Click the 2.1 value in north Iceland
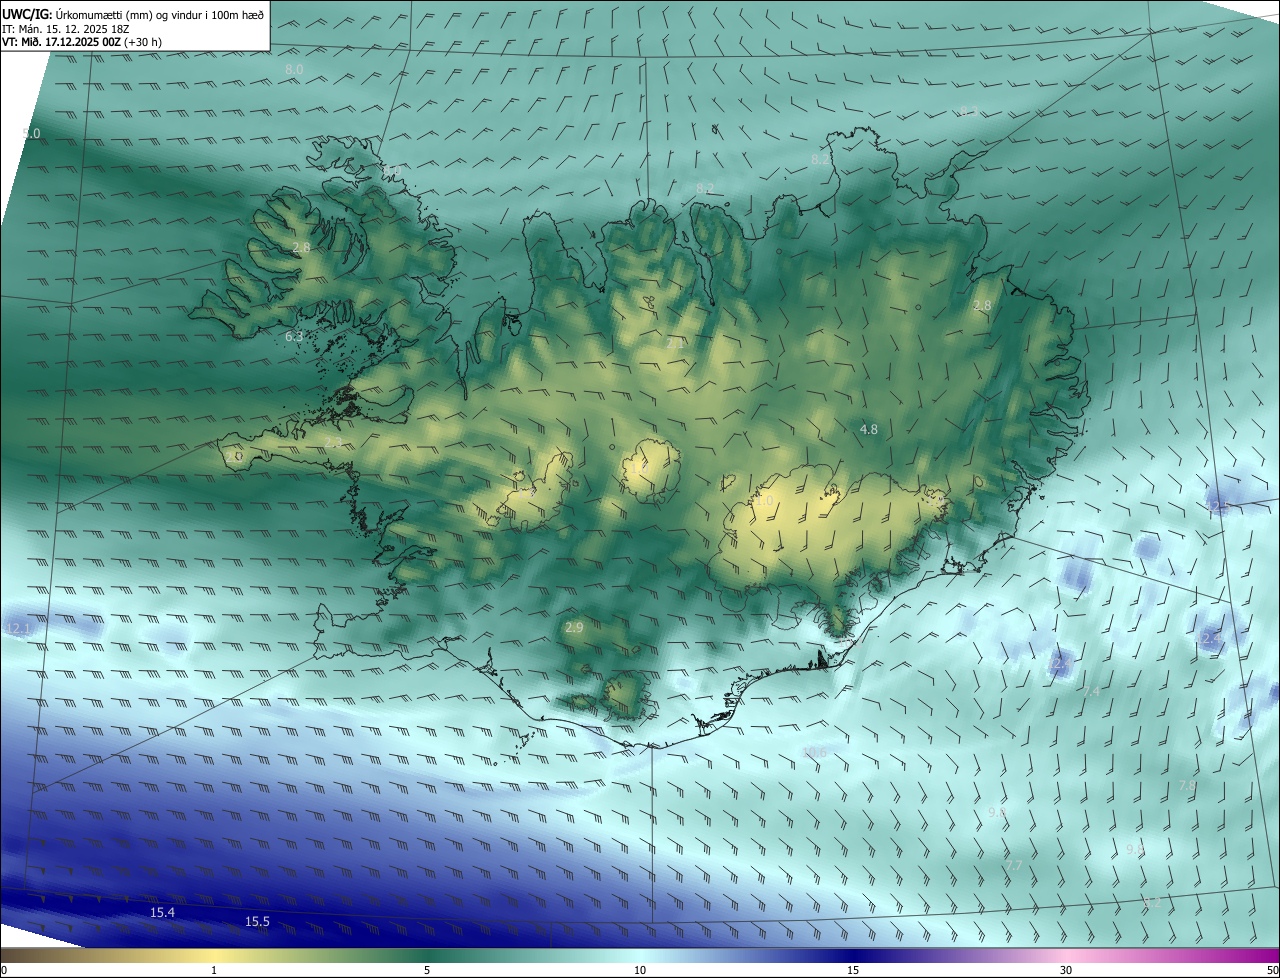 [x=675, y=343]
